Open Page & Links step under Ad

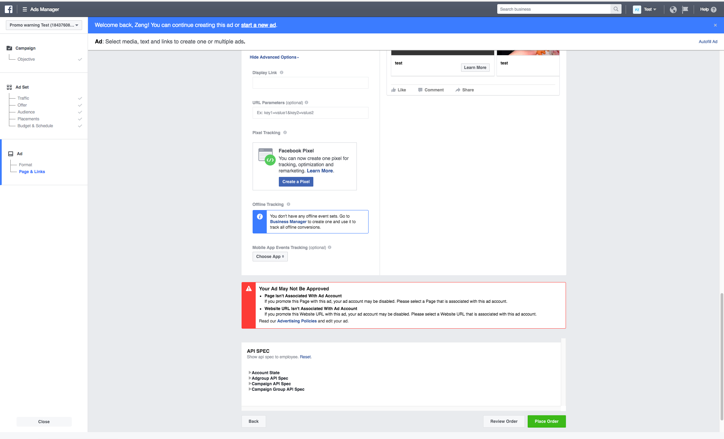[32, 172]
